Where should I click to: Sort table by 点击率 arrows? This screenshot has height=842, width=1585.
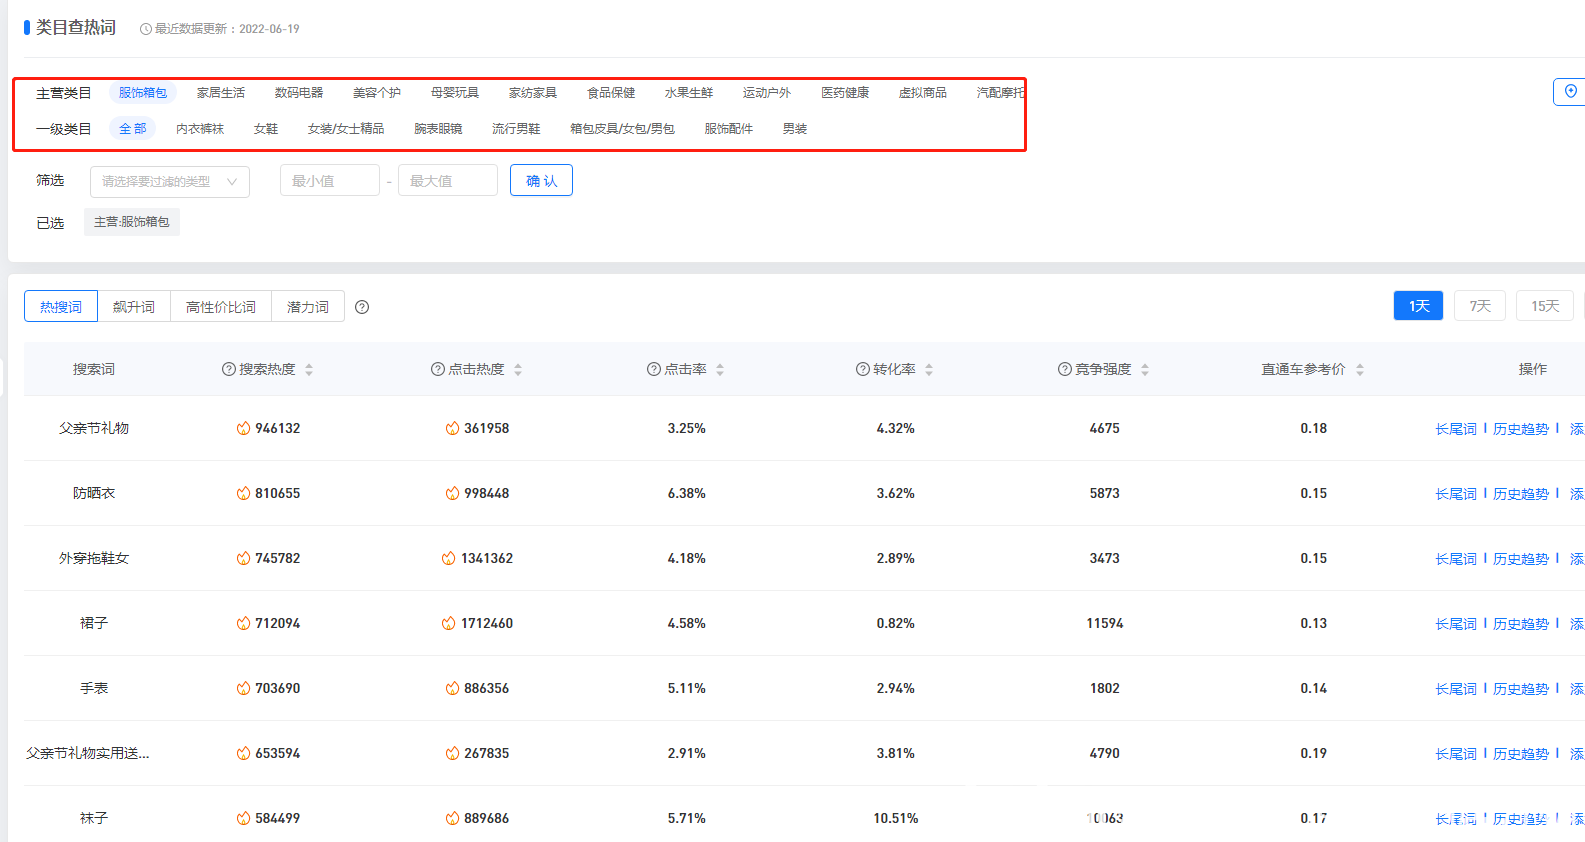(720, 369)
